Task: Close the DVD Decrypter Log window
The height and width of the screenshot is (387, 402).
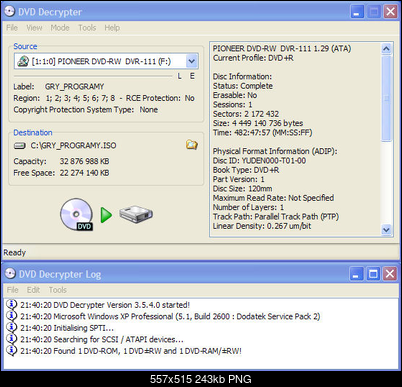Action: (390, 274)
